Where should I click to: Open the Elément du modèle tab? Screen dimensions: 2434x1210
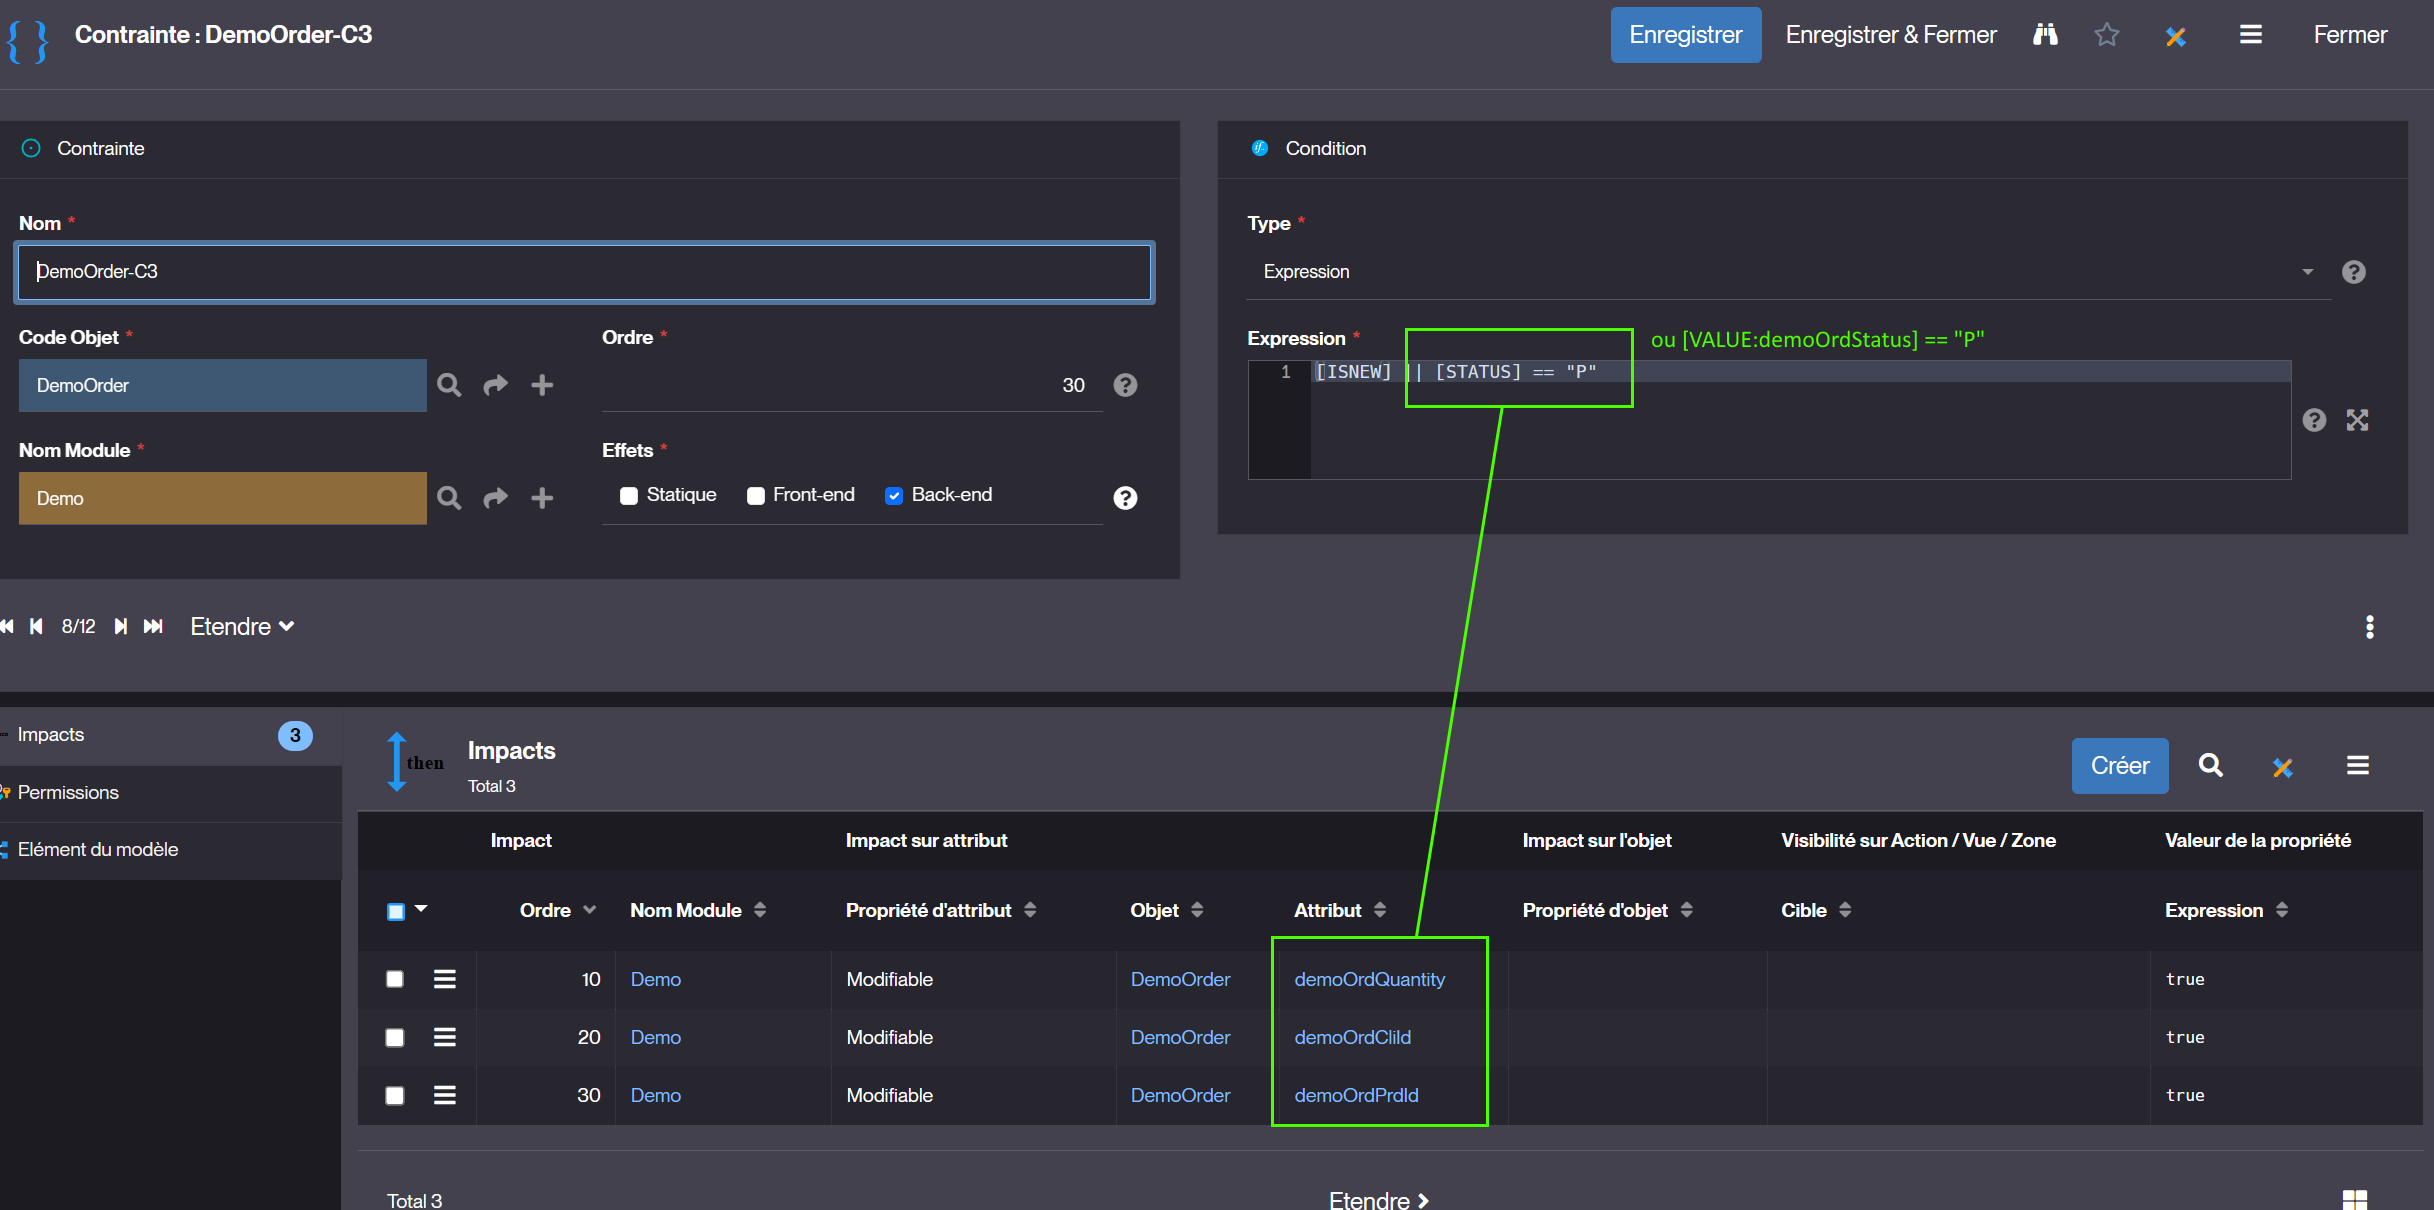98,849
